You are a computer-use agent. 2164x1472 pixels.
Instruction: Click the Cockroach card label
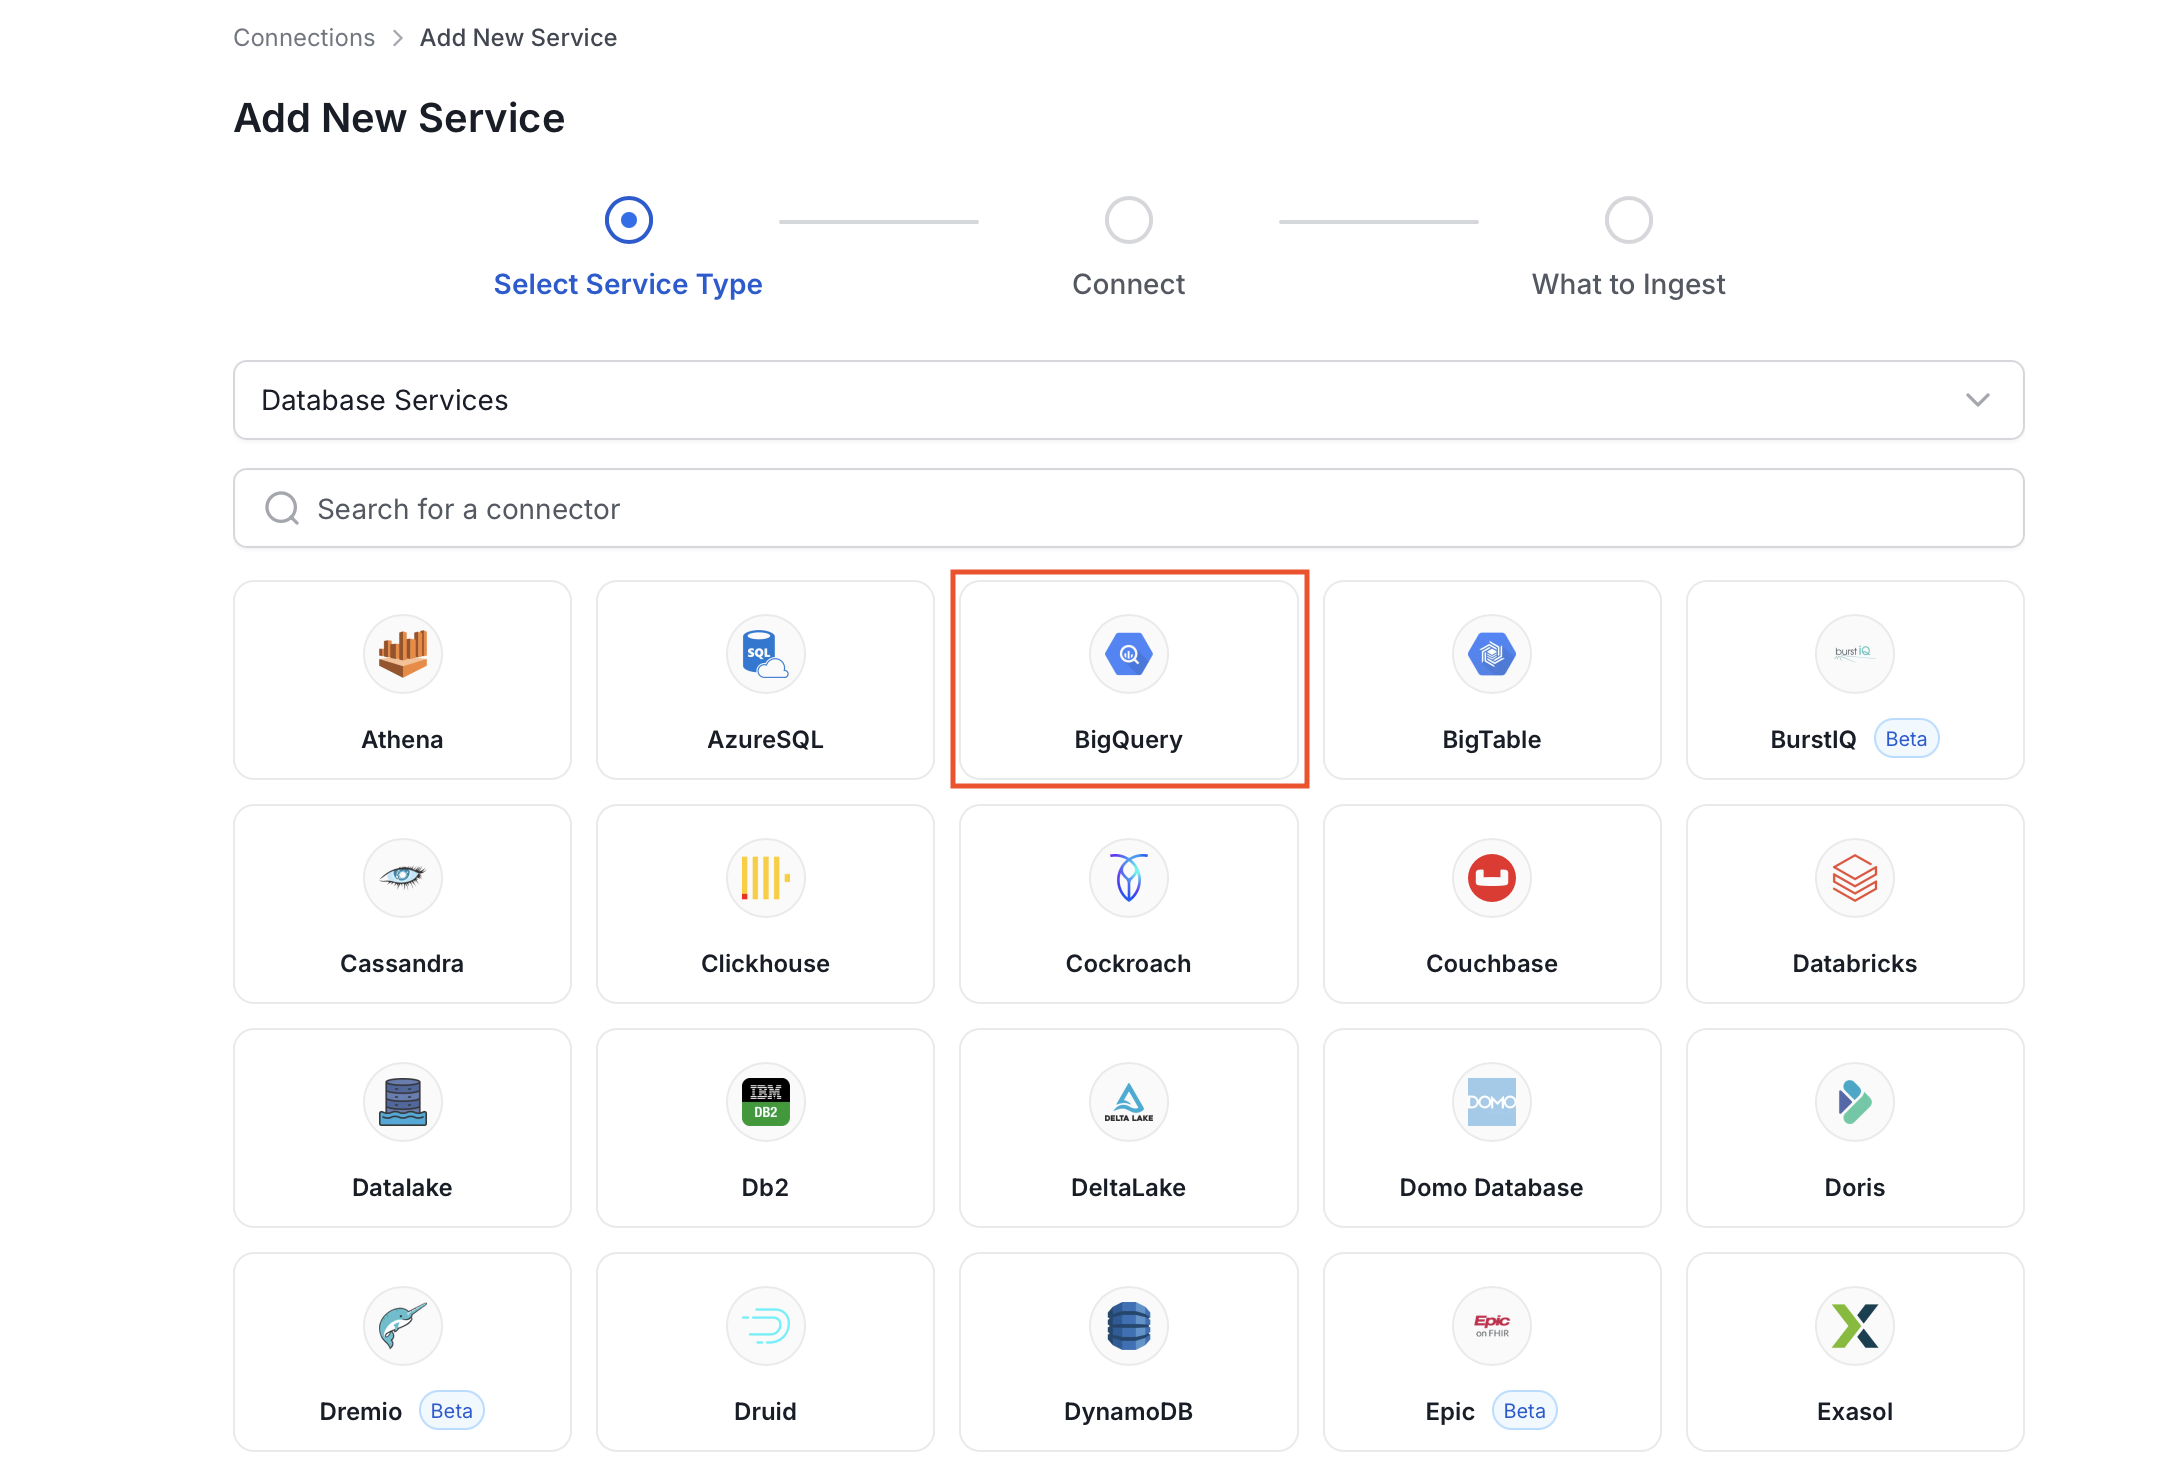pyautogui.click(x=1129, y=964)
